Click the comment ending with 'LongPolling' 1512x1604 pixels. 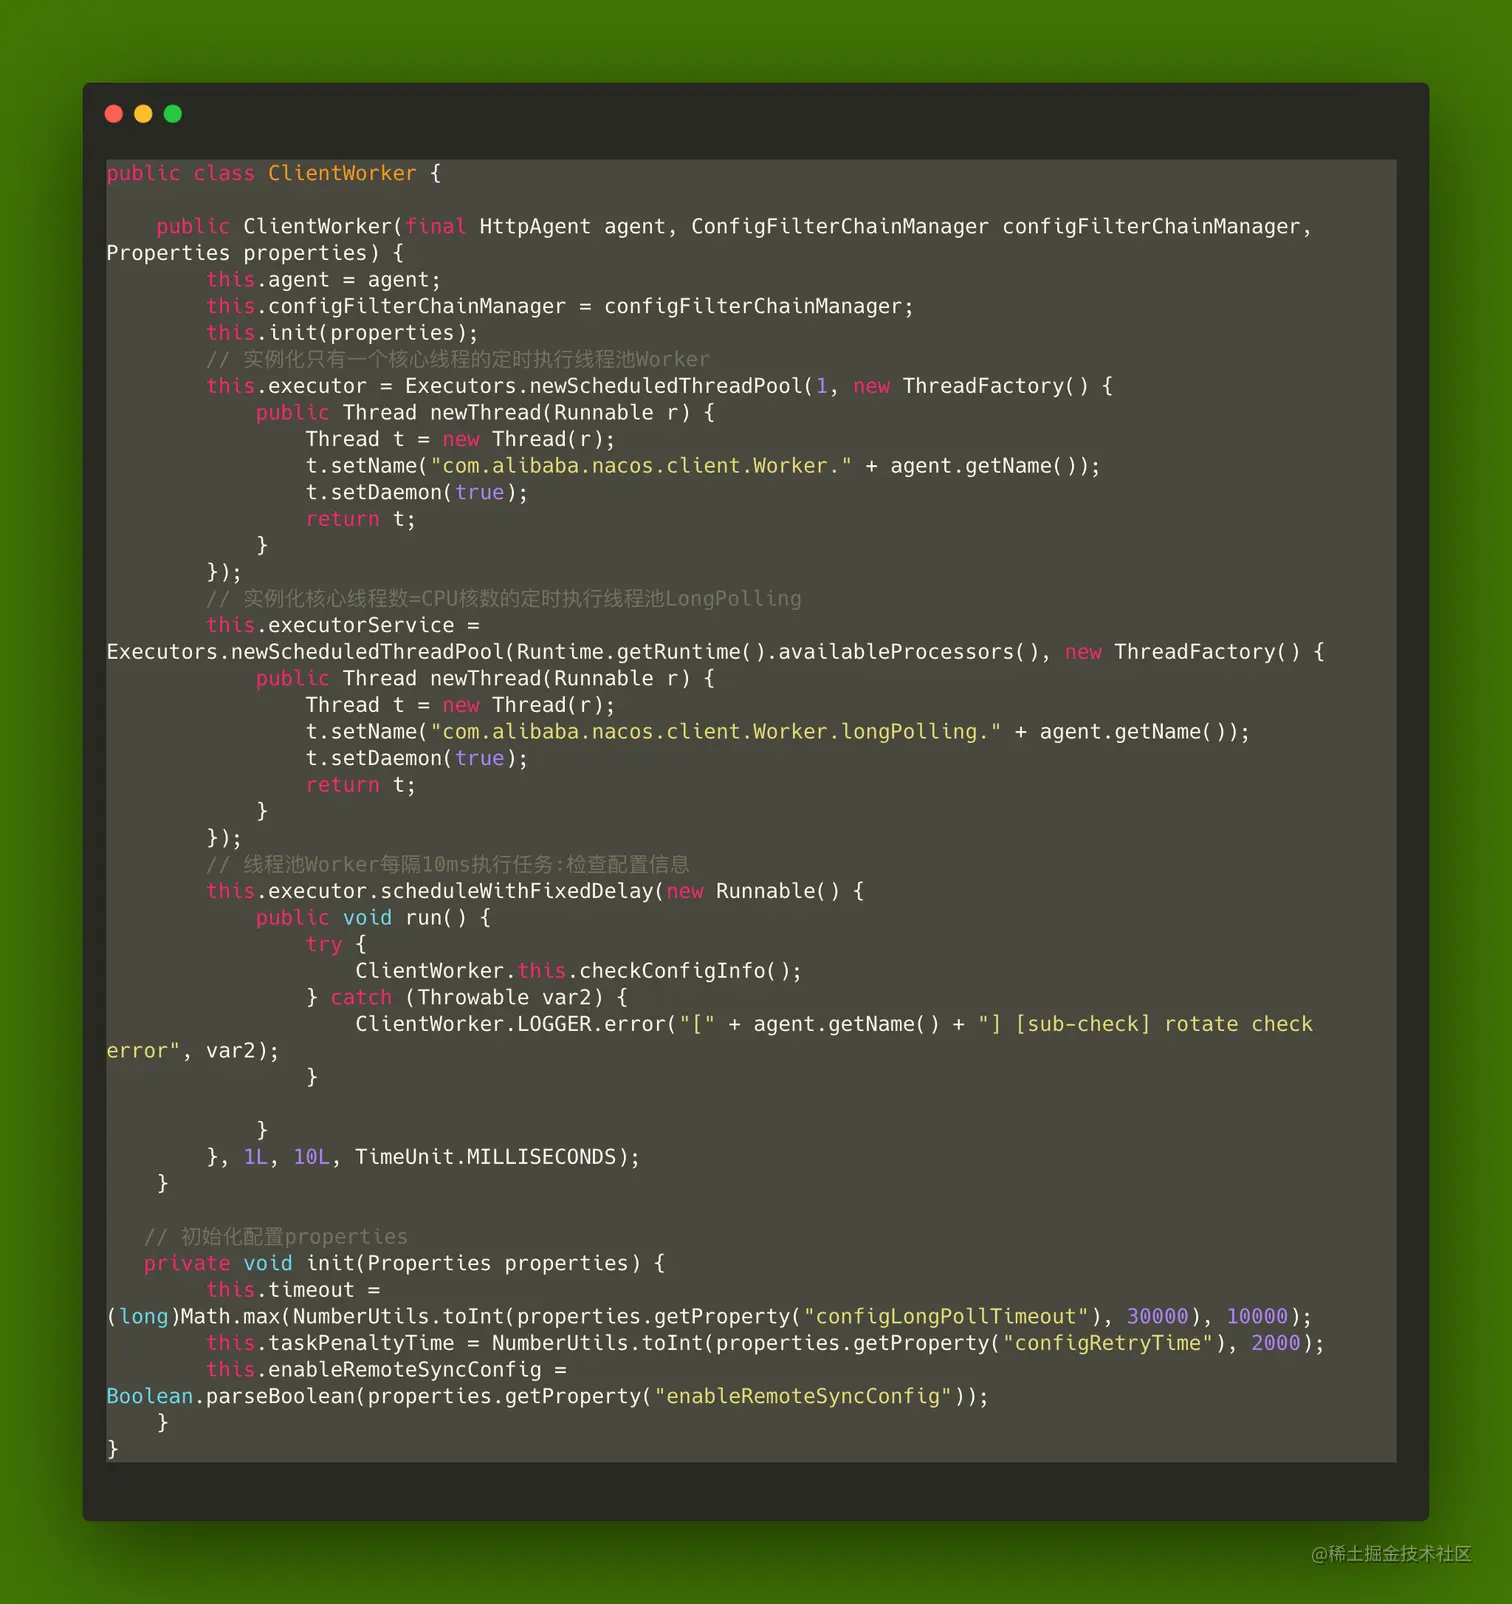coord(504,599)
